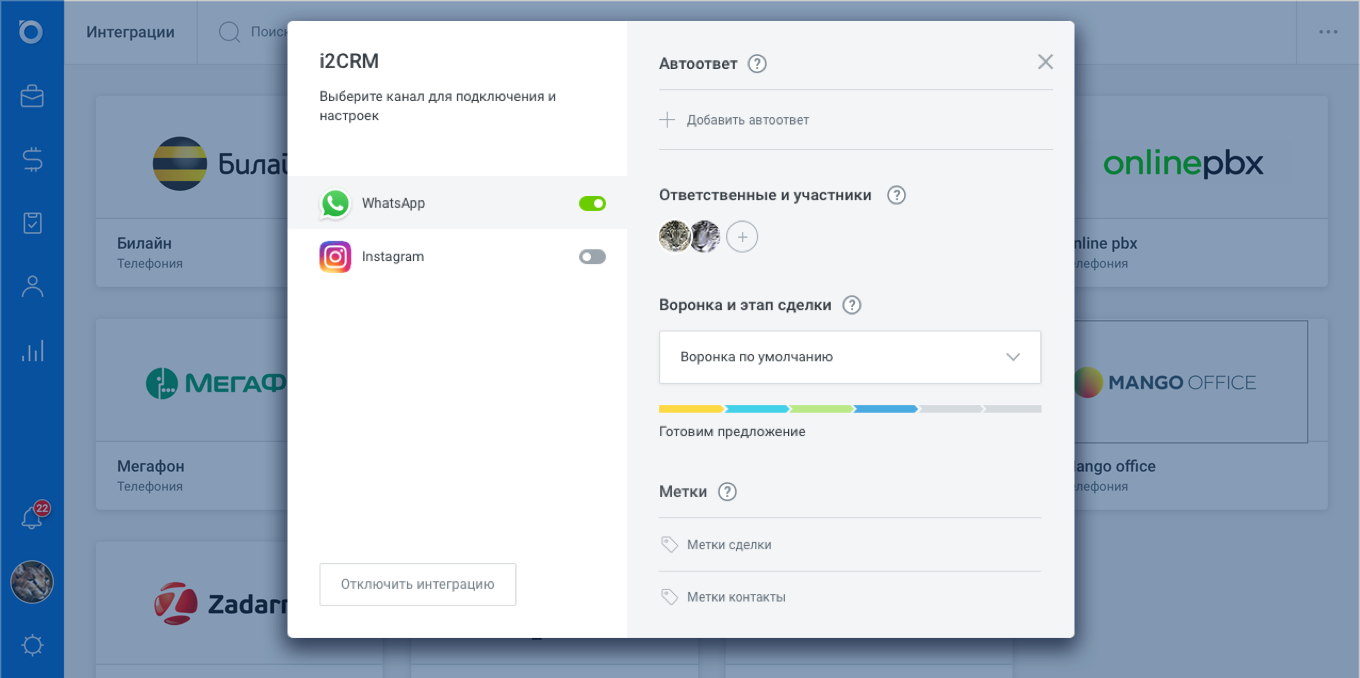1360x678 pixels.
Task: Open the analytics bar chart icon in sidebar
Action: pos(32,351)
